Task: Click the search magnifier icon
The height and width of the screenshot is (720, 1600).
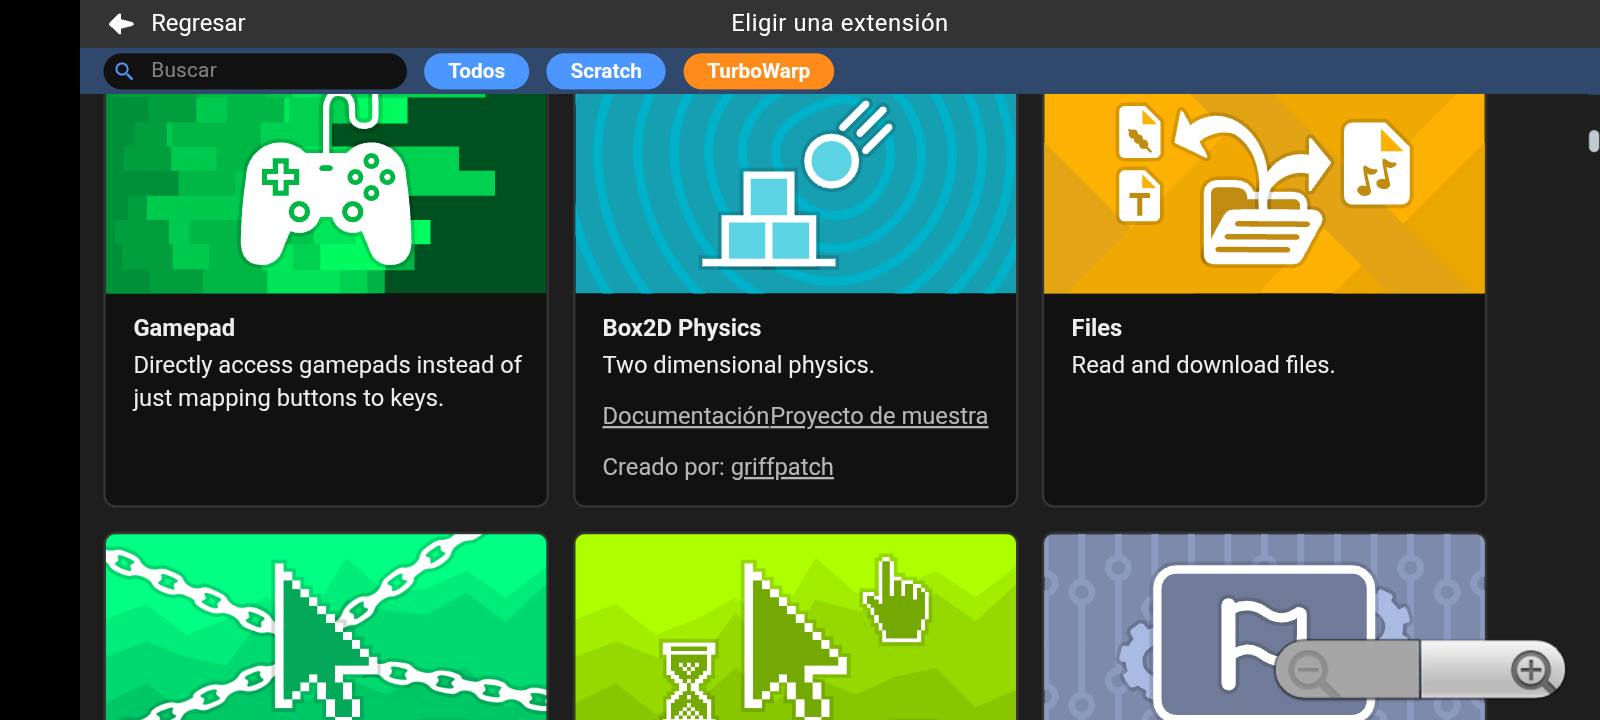Action: [x=125, y=71]
